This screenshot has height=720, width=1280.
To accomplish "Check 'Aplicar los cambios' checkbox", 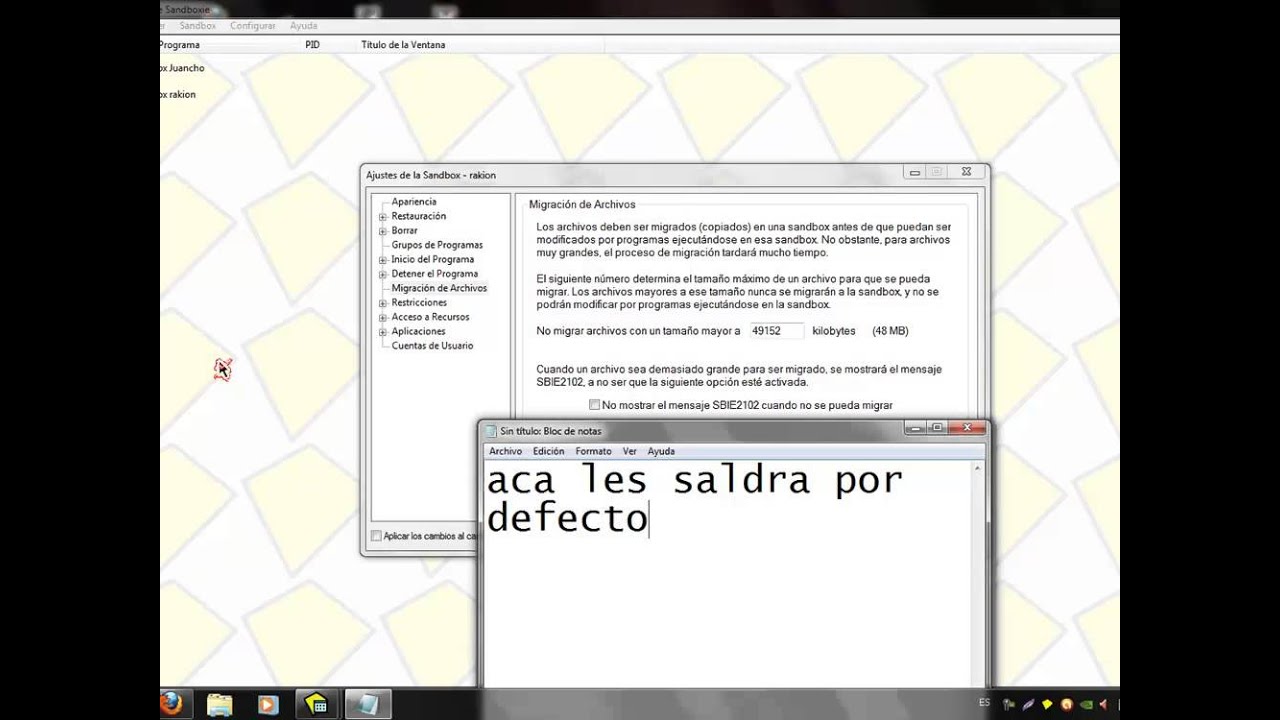I will tap(376, 536).
